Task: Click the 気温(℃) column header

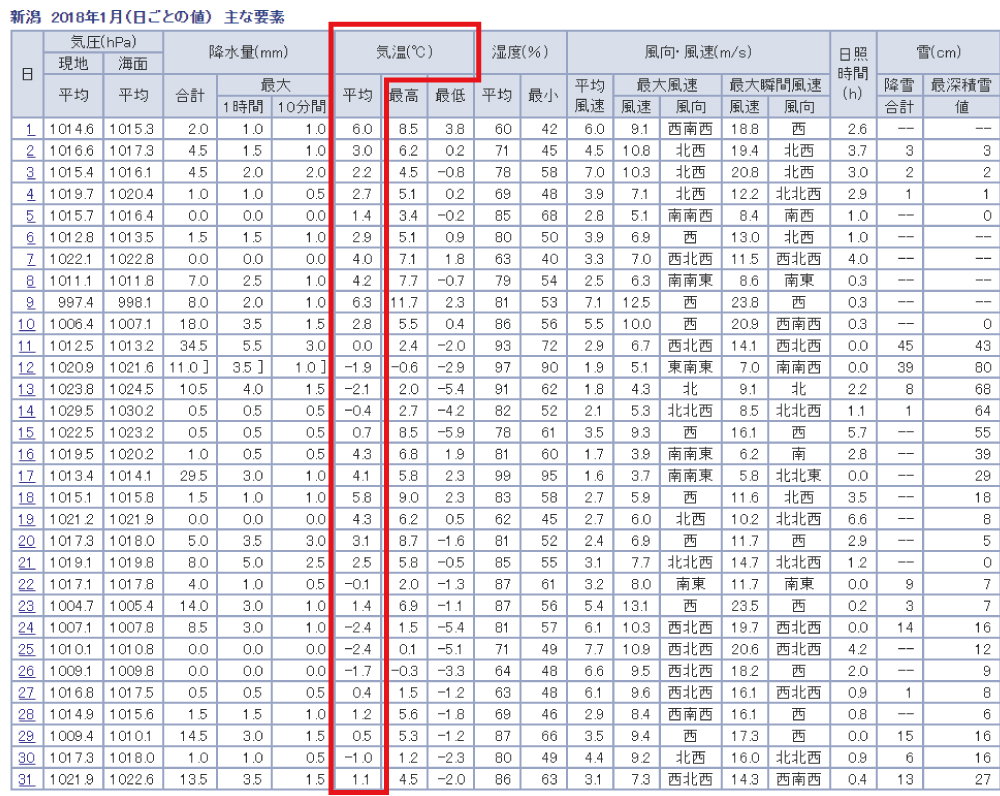Action: pyautogui.click(x=404, y=52)
